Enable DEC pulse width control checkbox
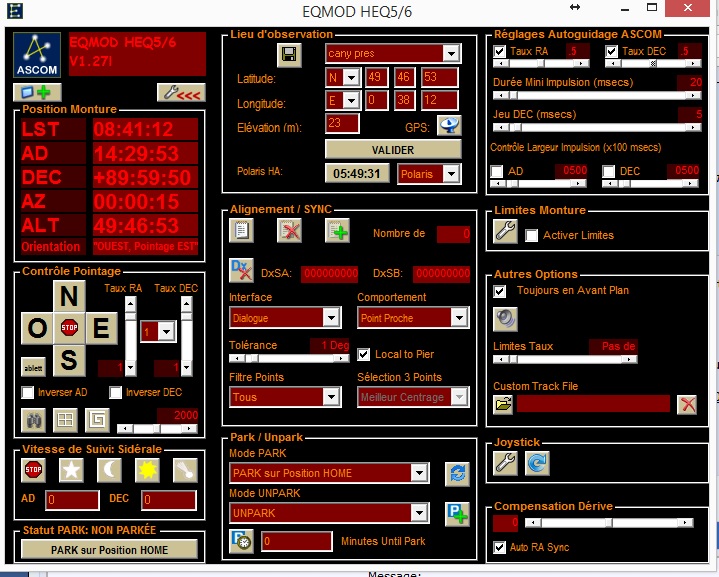The width and height of the screenshot is (719, 577). [x=608, y=172]
